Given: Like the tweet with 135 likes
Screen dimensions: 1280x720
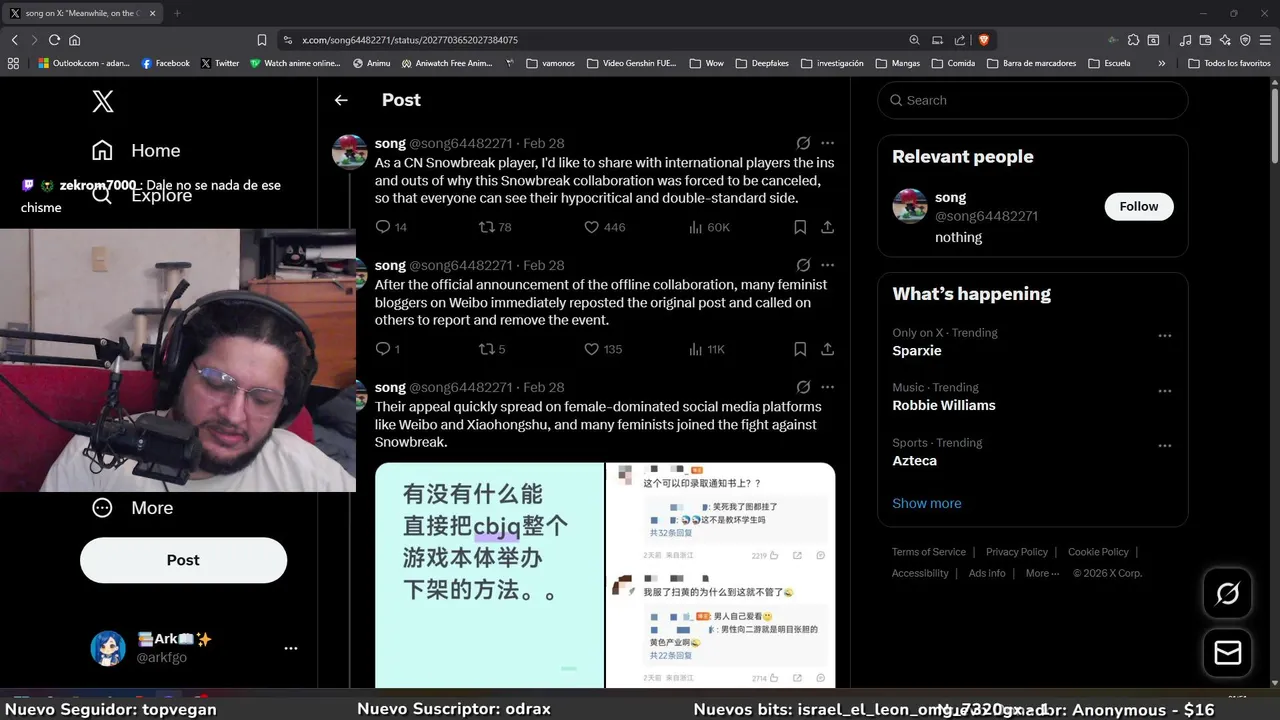Looking at the screenshot, I should click(x=603, y=349).
